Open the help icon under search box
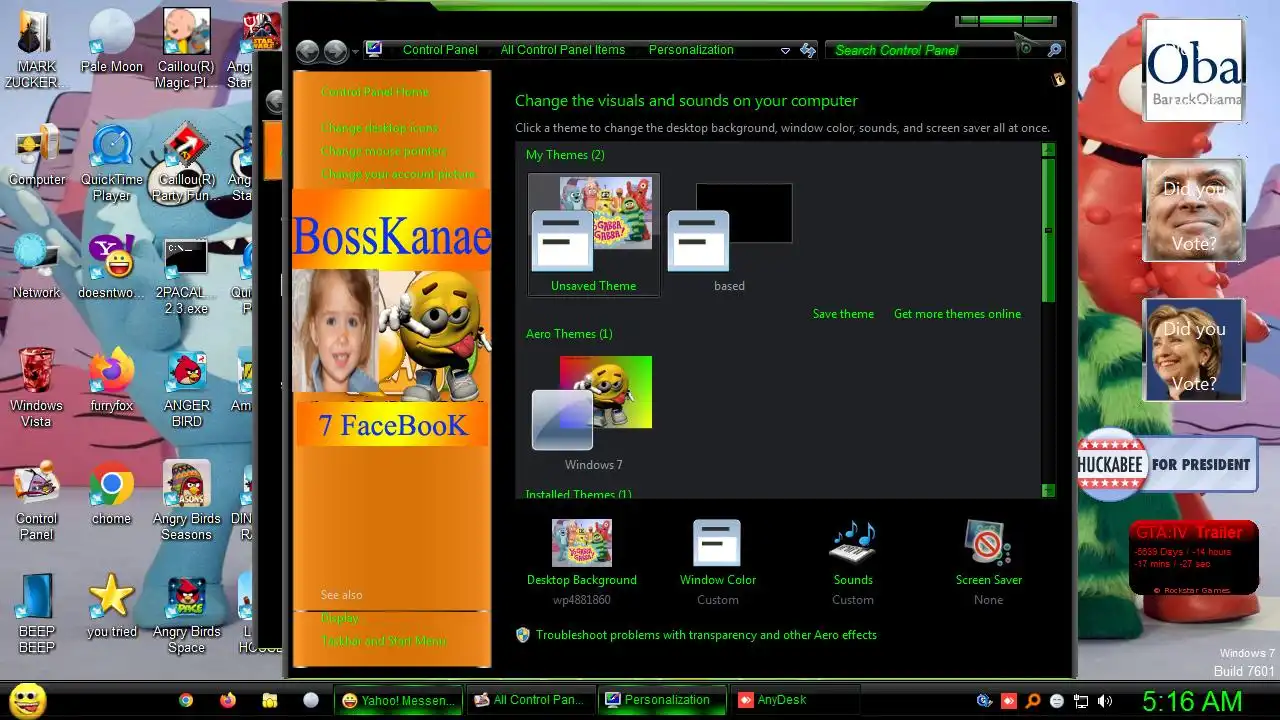This screenshot has width=1280, height=720. point(1058,79)
